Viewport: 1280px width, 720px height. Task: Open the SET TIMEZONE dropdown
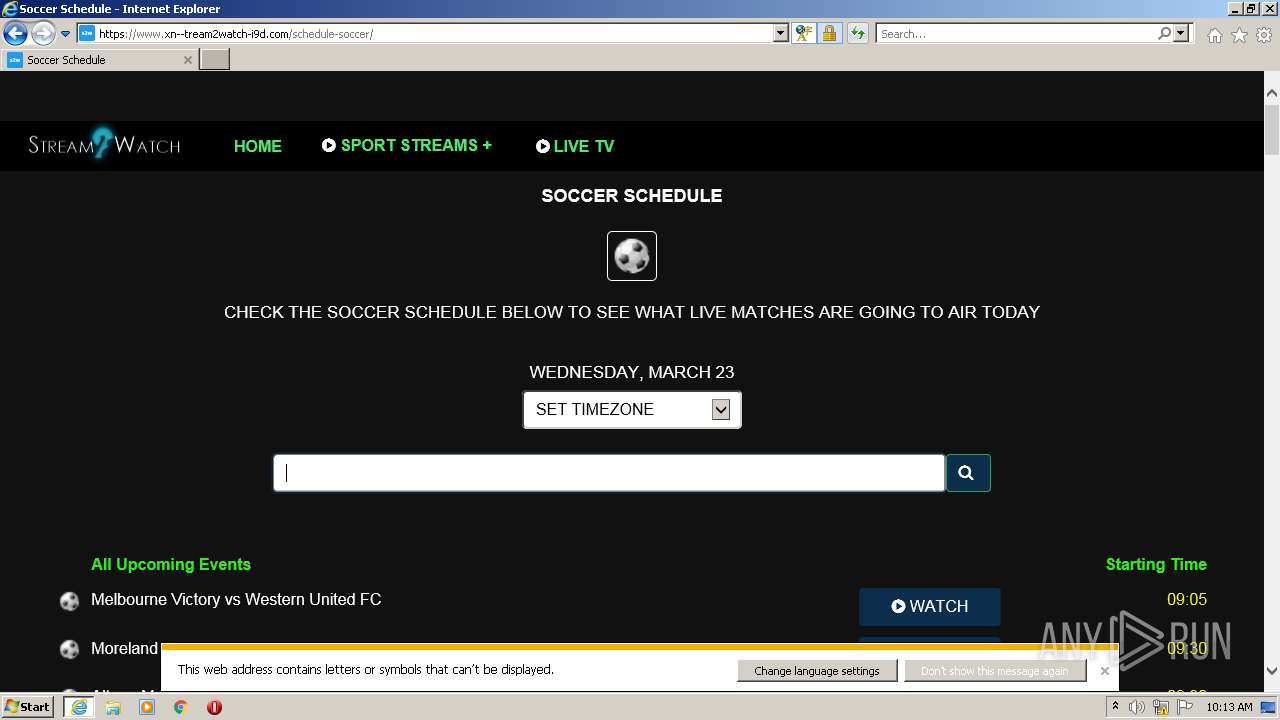632,409
